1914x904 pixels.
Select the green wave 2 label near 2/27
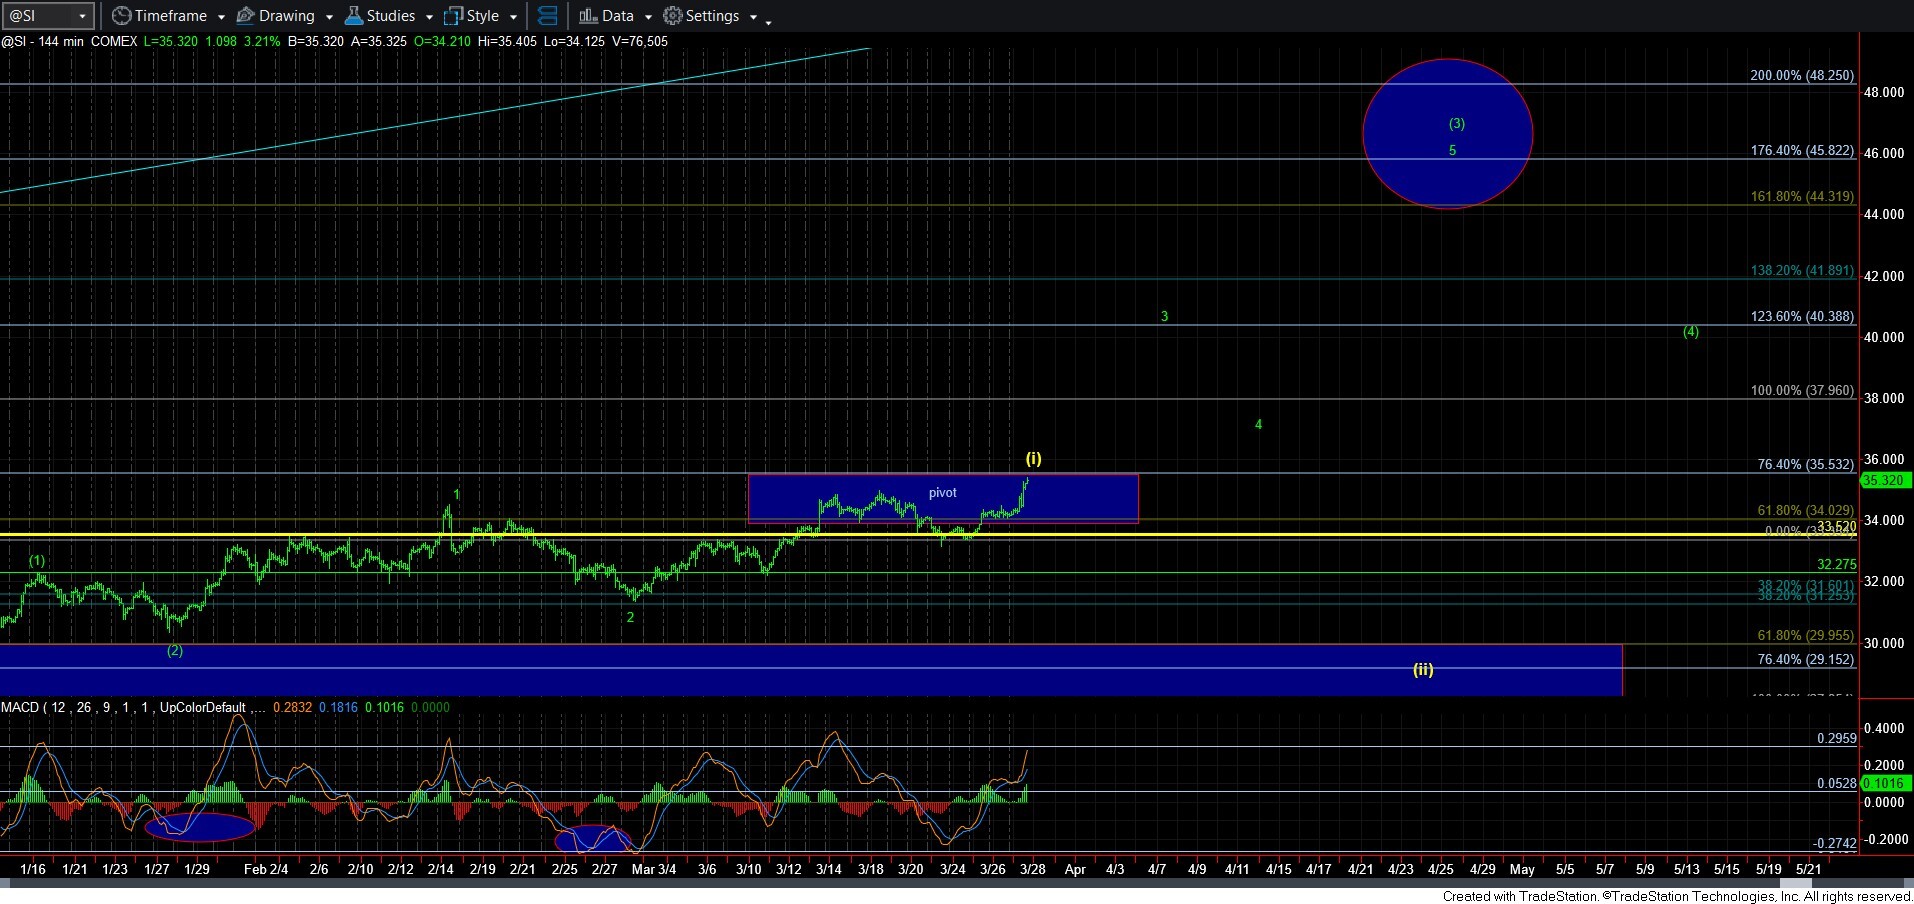click(630, 617)
